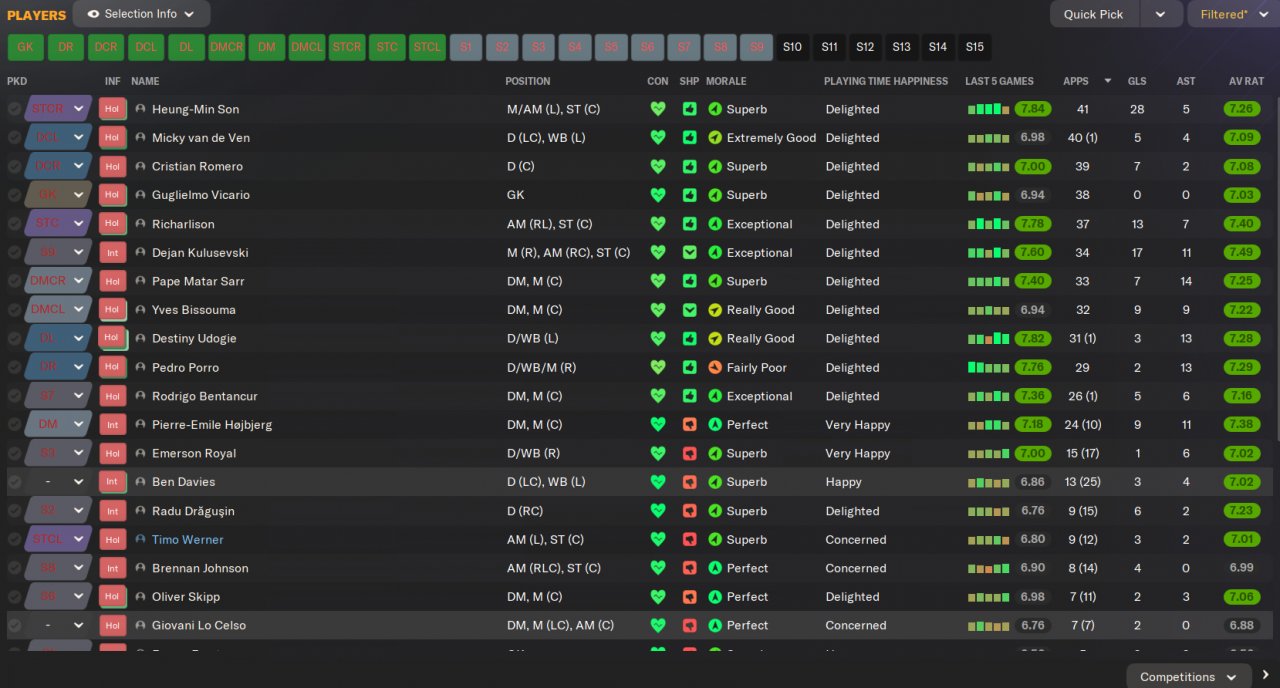This screenshot has width=1280, height=688.
Task: Click the heart condition icon for Emerson Royal
Action: (x=657, y=453)
